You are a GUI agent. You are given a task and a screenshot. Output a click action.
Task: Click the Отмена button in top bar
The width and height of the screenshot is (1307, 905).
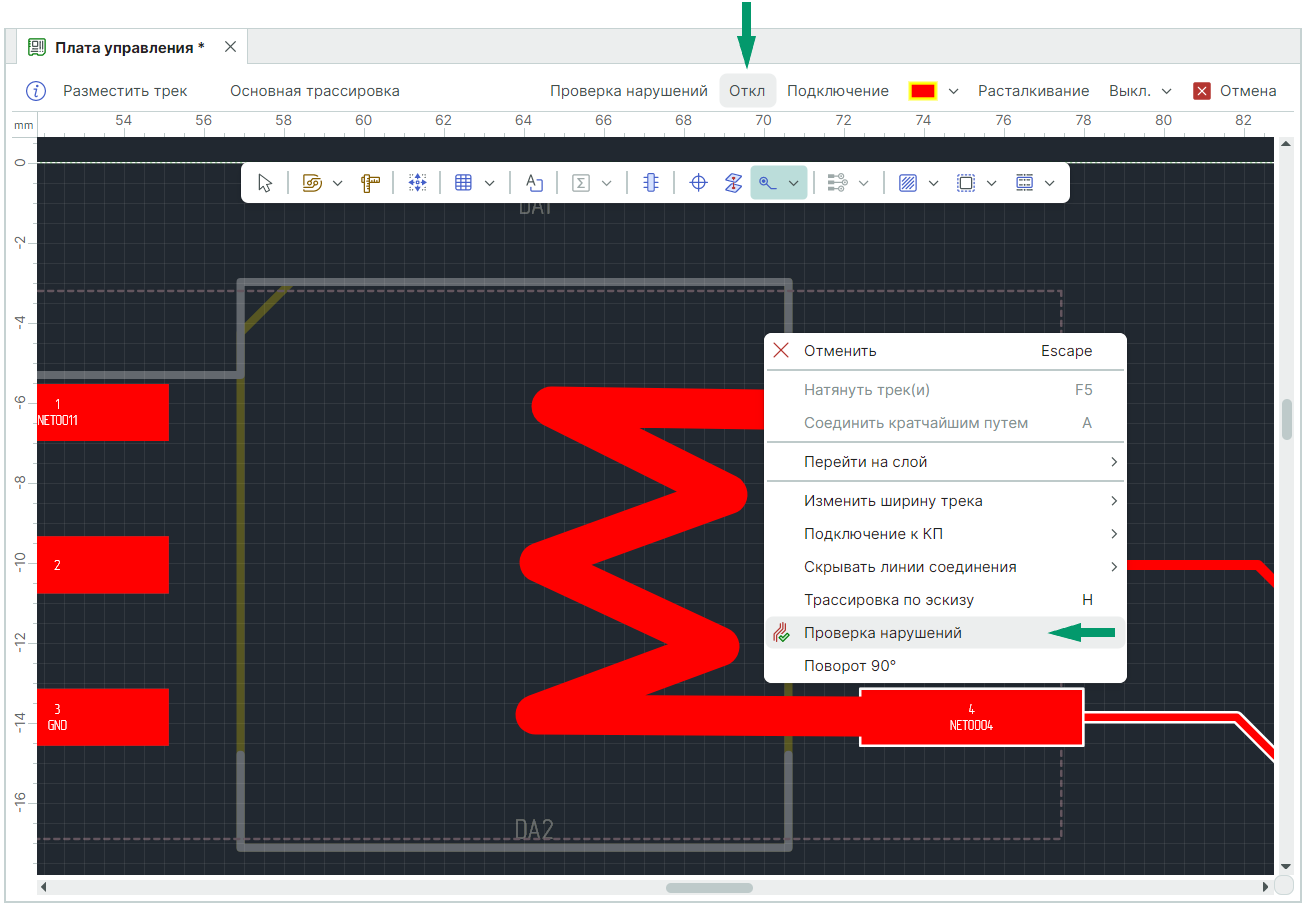click(1235, 91)
